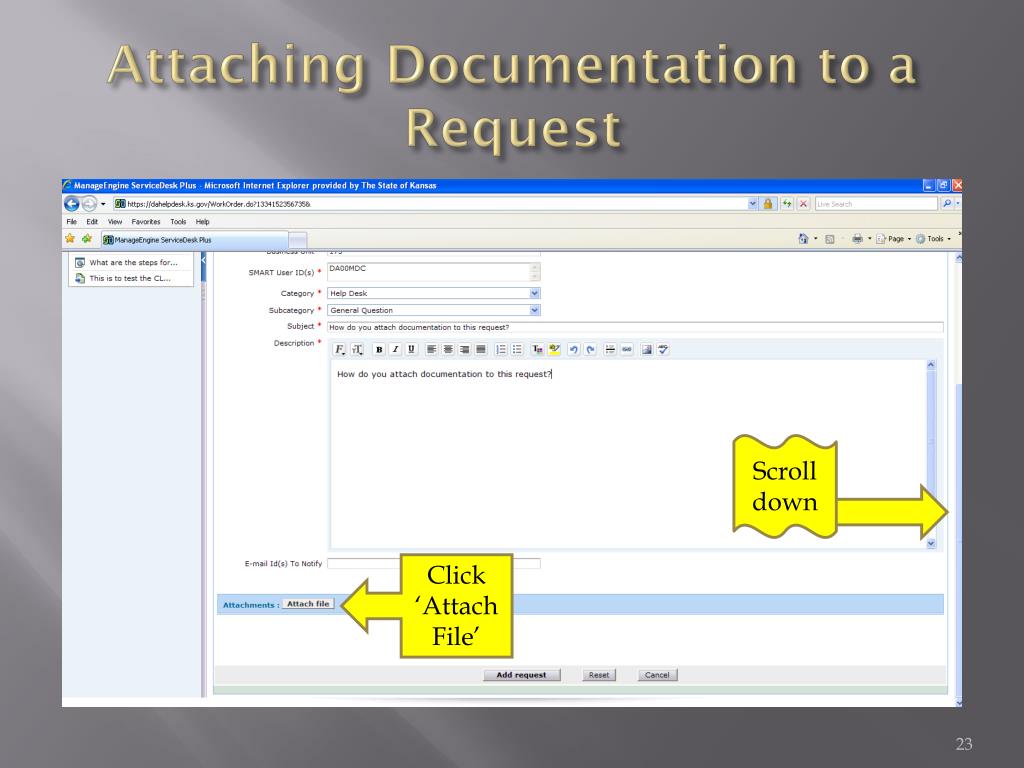Screen dimensions: 1024x768
Task: Insert a hyperlink in Description
Action: 627,349
